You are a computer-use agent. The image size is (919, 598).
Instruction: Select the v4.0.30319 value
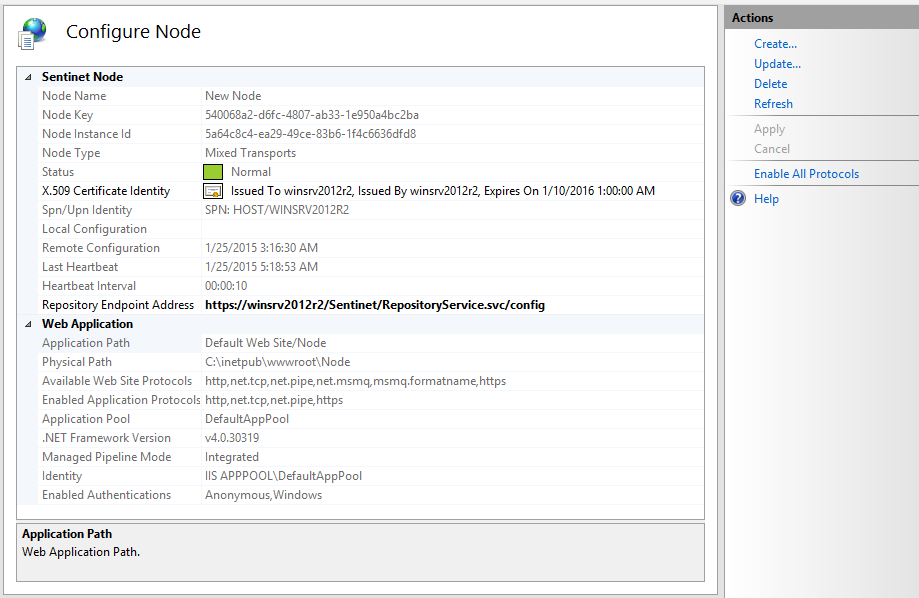tap(232, 438)
